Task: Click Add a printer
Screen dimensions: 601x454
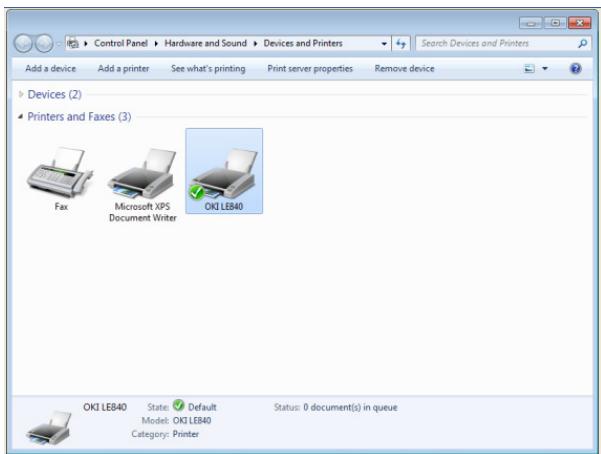Action: pyautogui.click(x=123, y=68)
